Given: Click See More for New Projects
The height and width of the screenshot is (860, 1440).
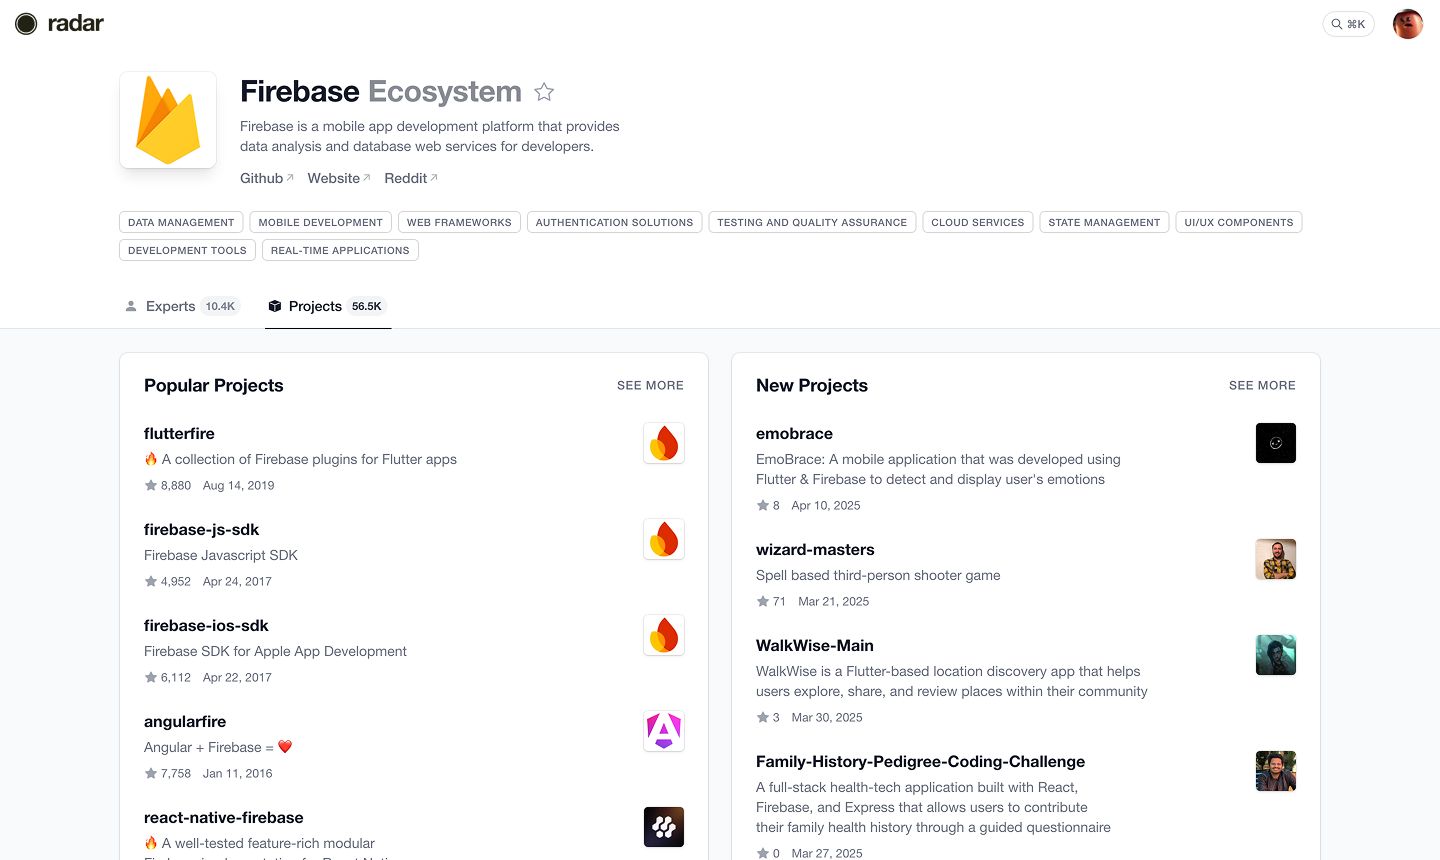Looking at the screenshot, I should (x=1262, y=385).
